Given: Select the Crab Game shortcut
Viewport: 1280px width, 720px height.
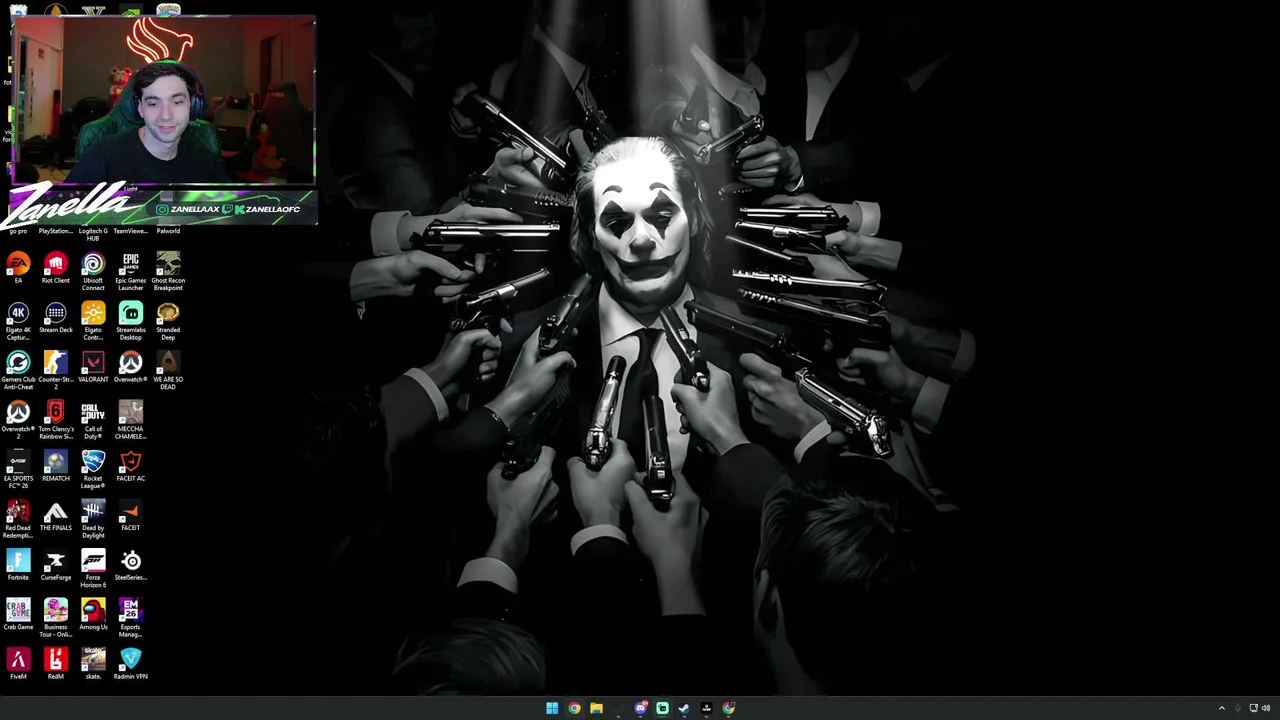Looking at the screenshot, I should point(18,615).
